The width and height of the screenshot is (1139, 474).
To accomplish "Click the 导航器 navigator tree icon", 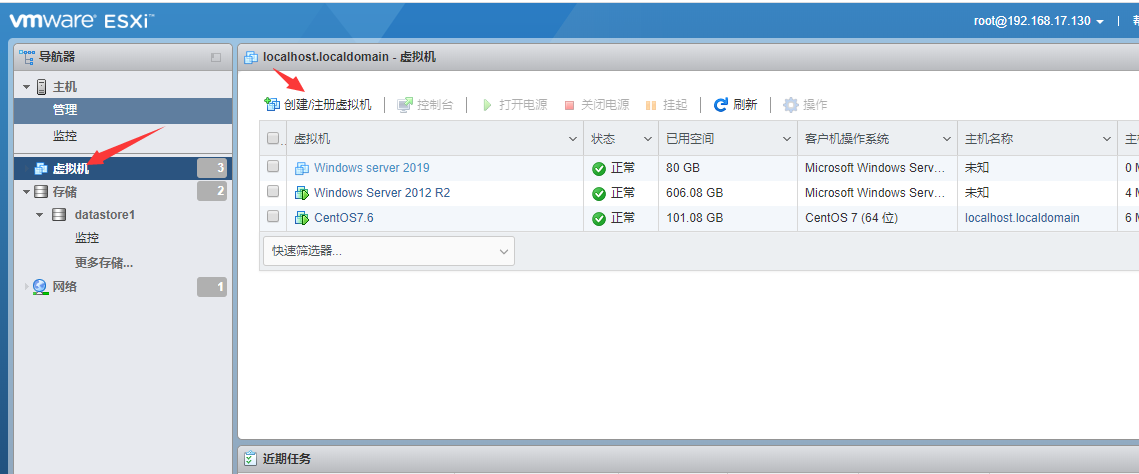I will tap(27, 56).
